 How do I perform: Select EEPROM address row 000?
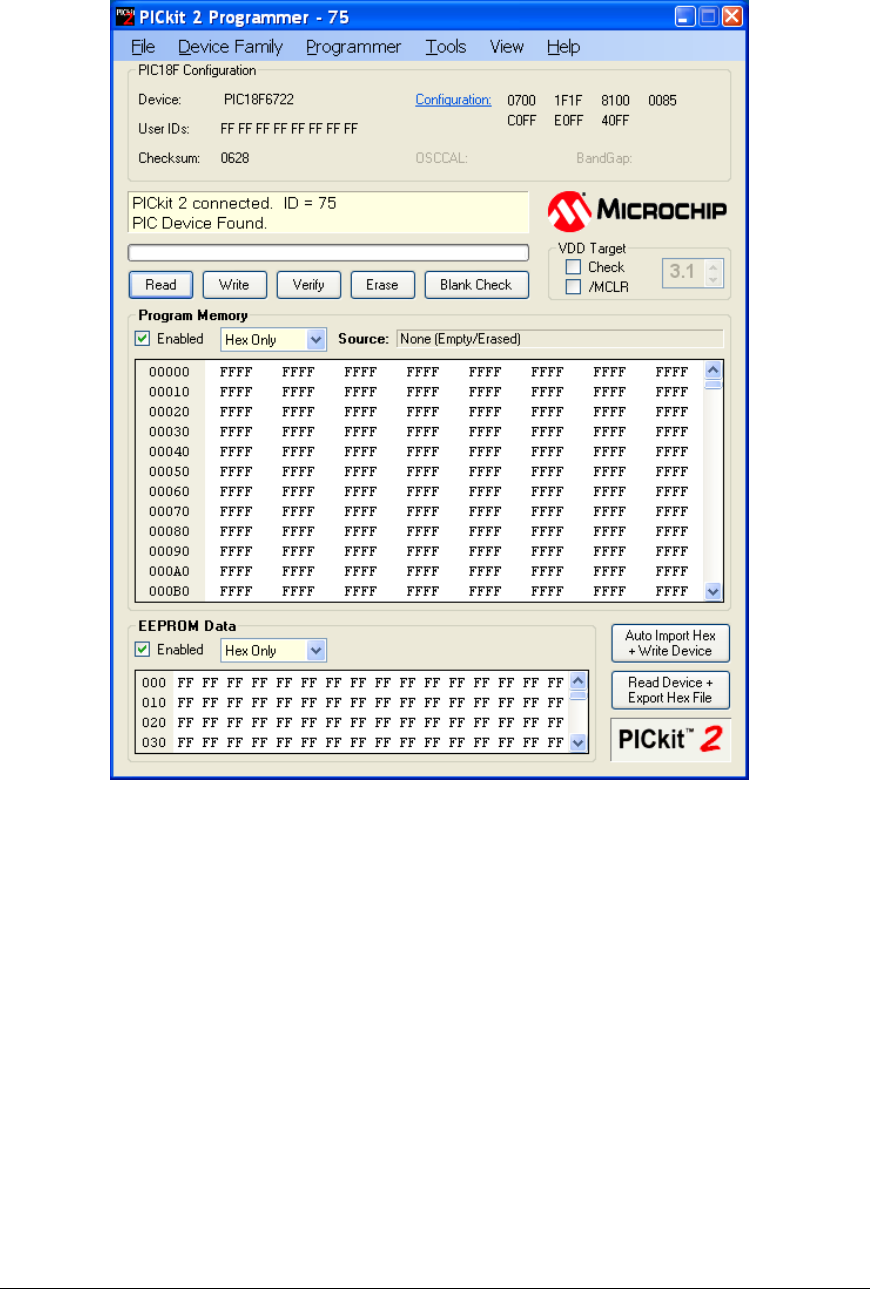[x=153, y=682]
